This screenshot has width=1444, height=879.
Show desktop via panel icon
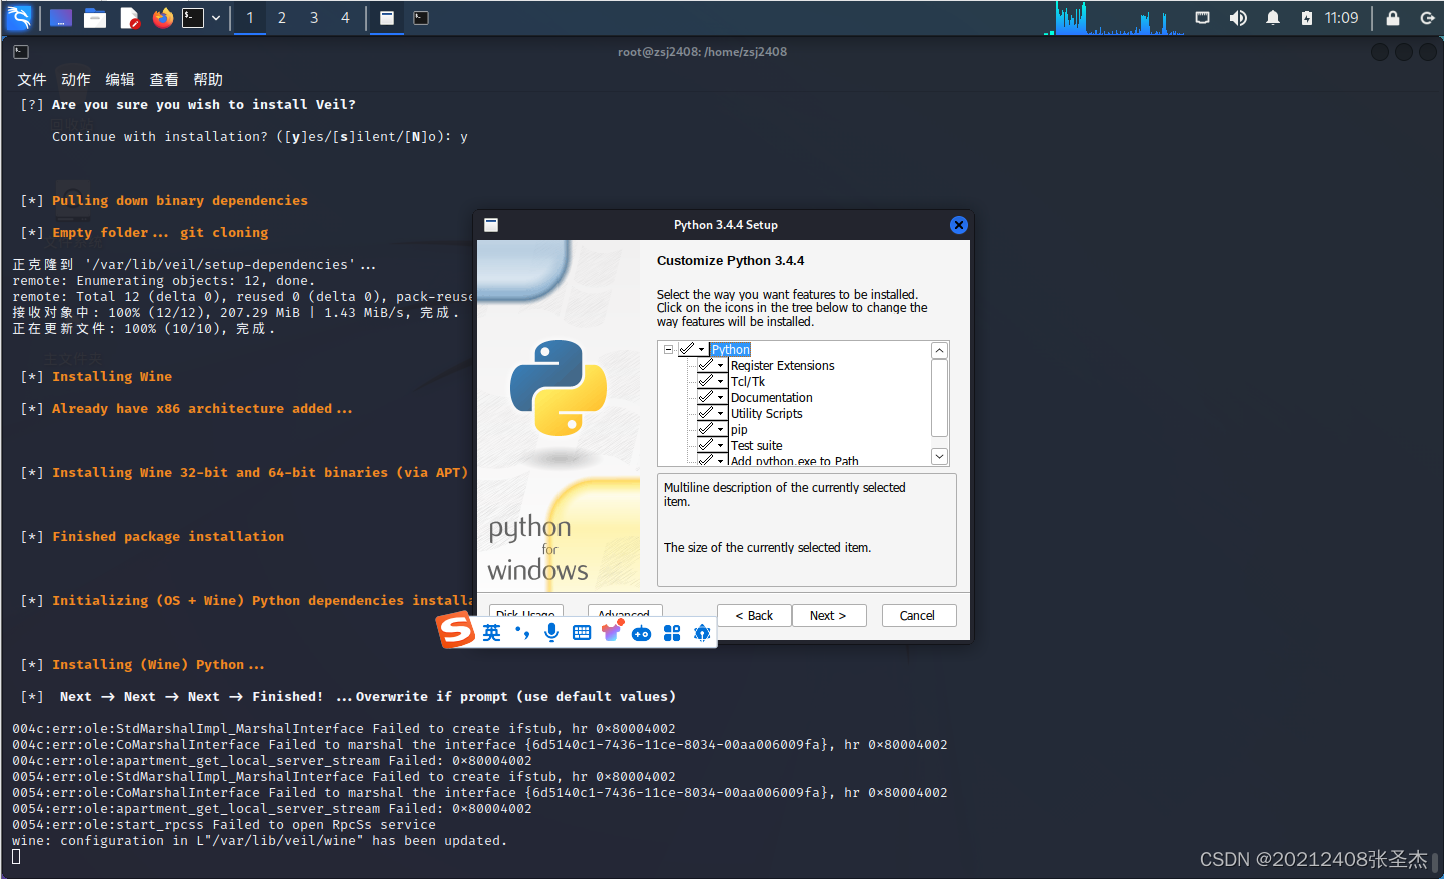(60, 18)
